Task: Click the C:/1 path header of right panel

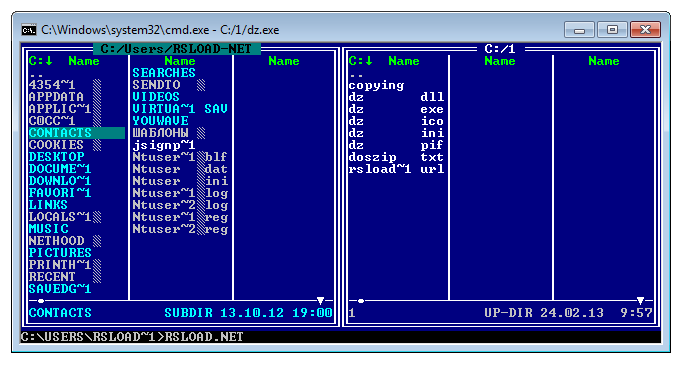Action: (x=500, y=48)
